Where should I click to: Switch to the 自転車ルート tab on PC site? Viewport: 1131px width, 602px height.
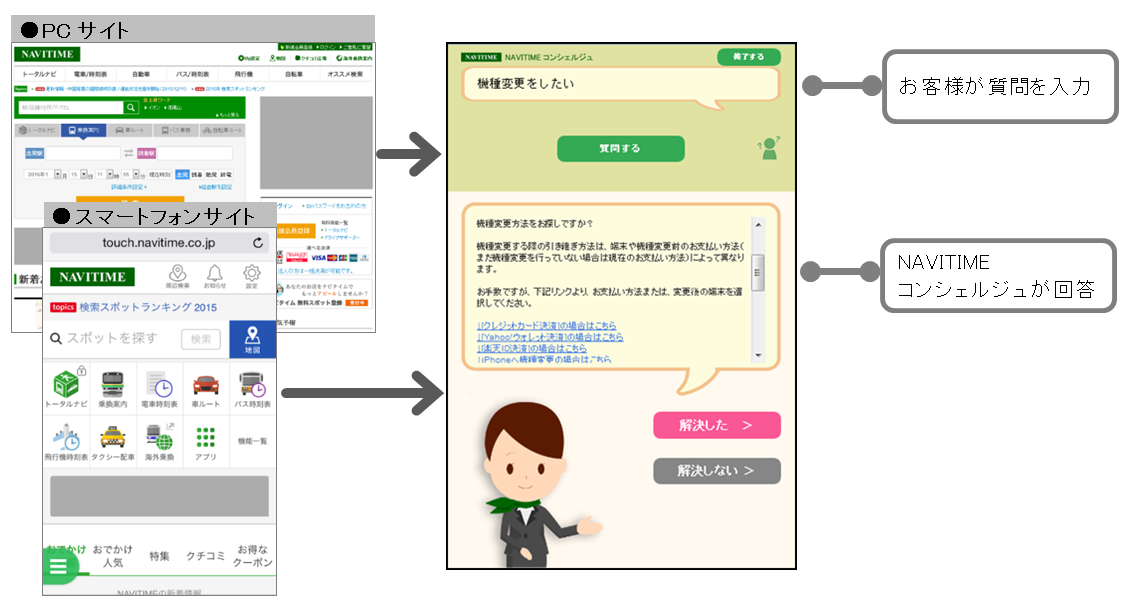(x=222, y=130)
